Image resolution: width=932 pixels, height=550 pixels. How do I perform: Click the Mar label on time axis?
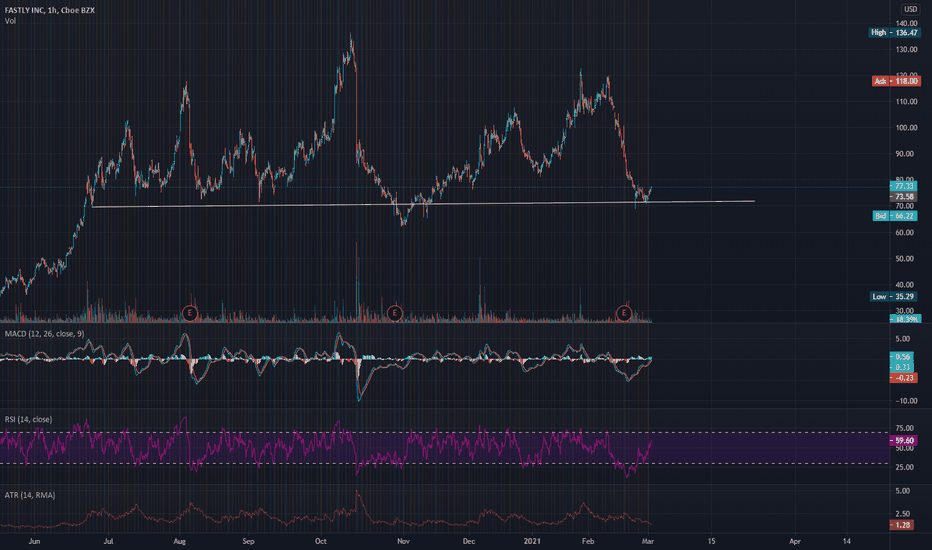648,542
